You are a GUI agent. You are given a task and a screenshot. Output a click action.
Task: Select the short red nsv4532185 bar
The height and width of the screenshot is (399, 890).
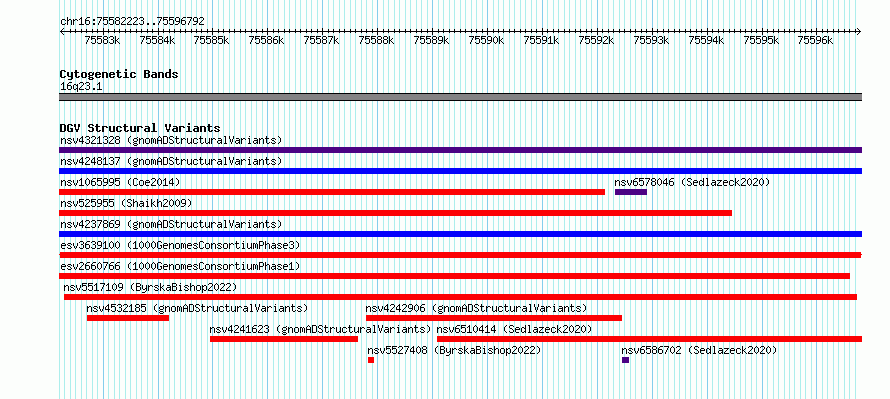(x=128, y=318)
